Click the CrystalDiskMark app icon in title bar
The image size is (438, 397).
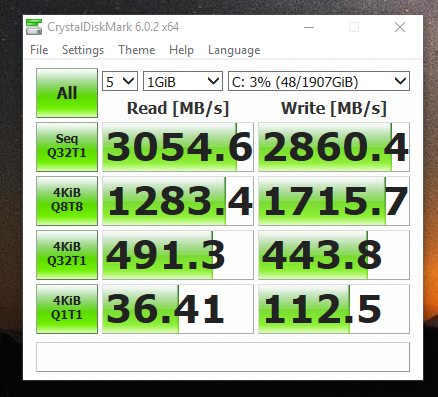click(34, 27)
